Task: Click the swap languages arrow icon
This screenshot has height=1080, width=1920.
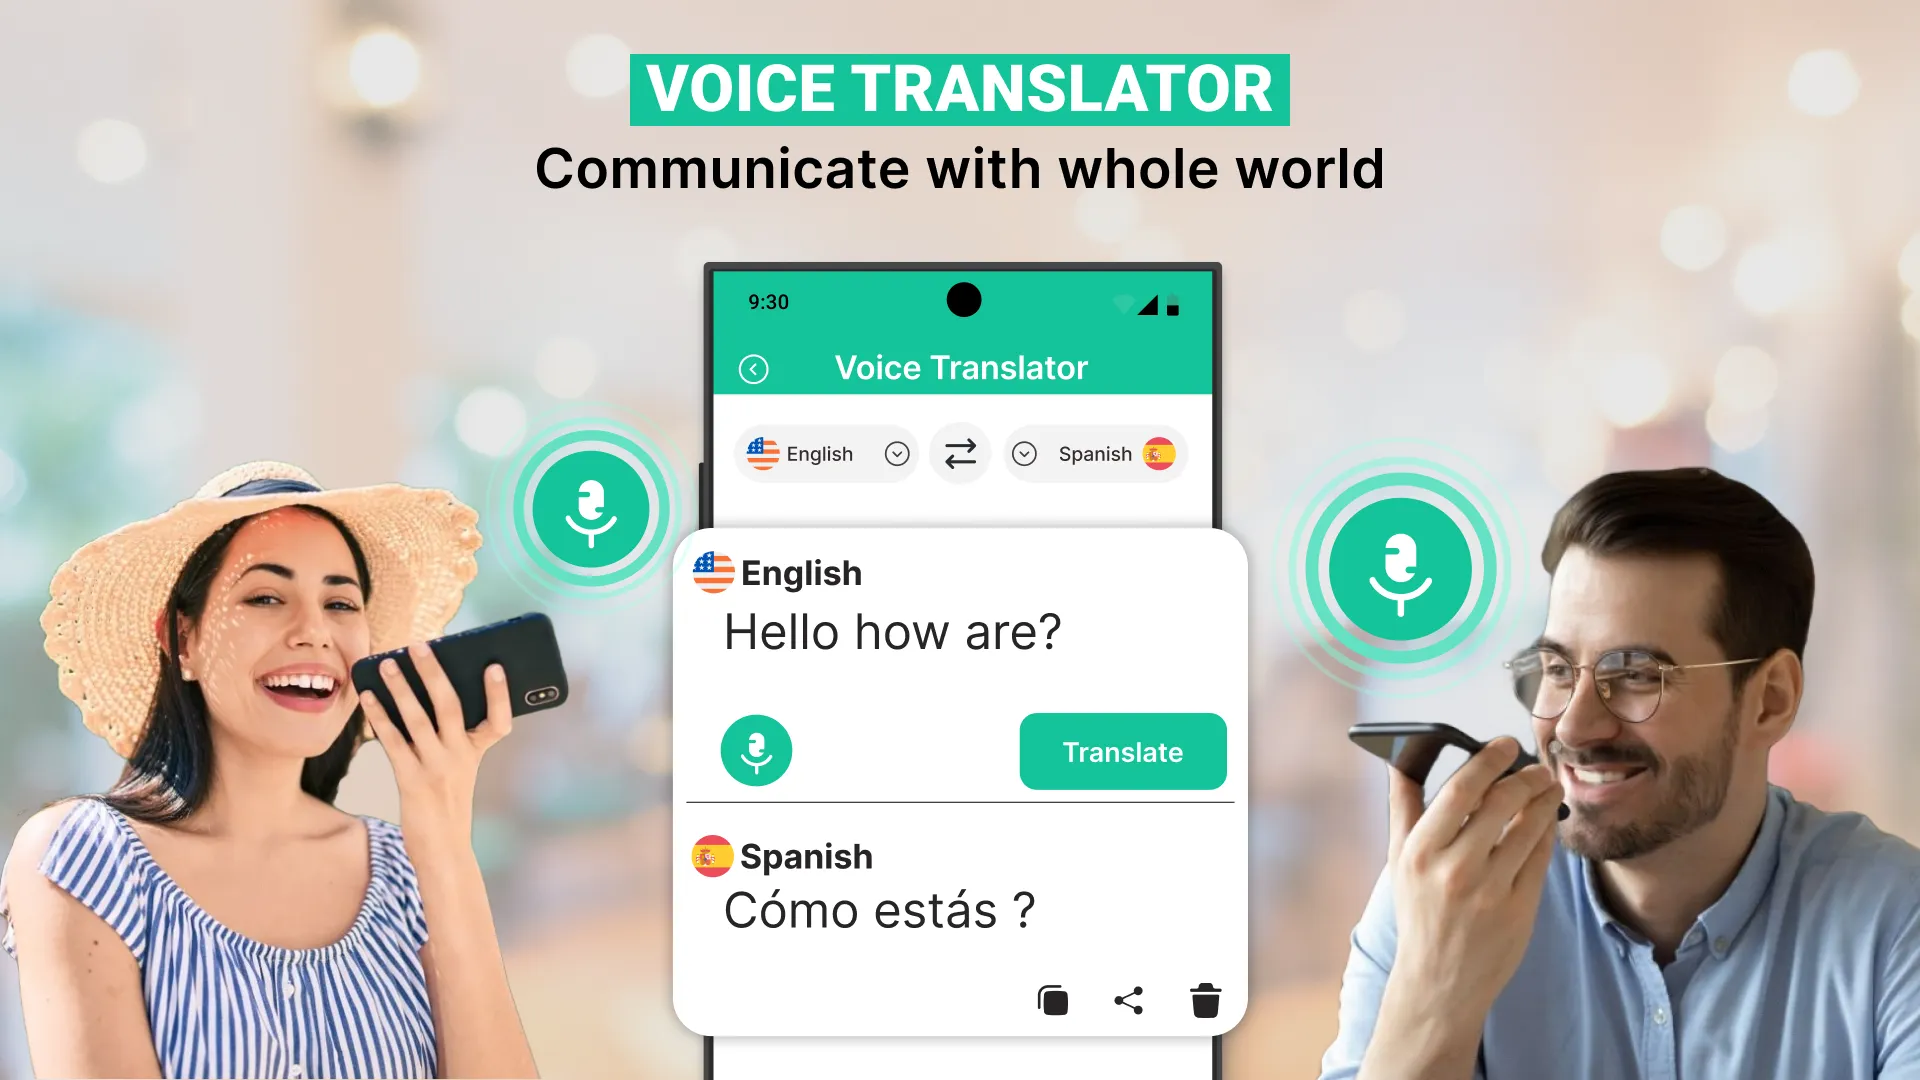Action: [960, 452]
